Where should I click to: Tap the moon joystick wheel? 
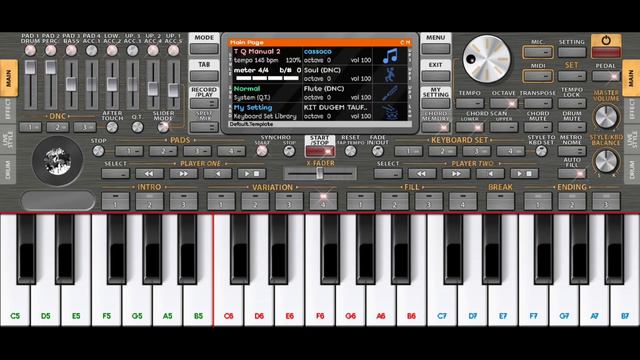58,161
